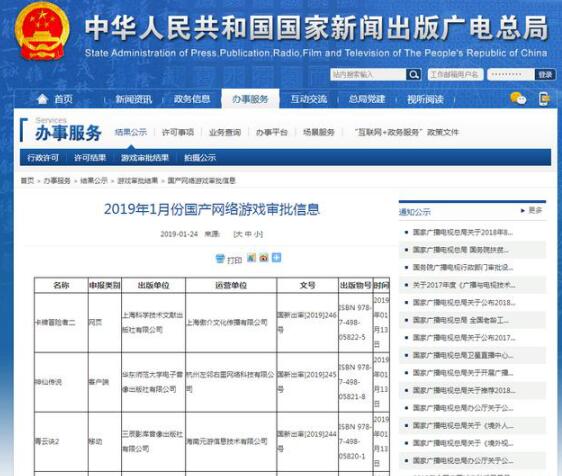Image resolution: width=562 pixels, height=476 pixels.
Task: Open notice 国家广播电视总局关于《境外人...
Action: 463,425
